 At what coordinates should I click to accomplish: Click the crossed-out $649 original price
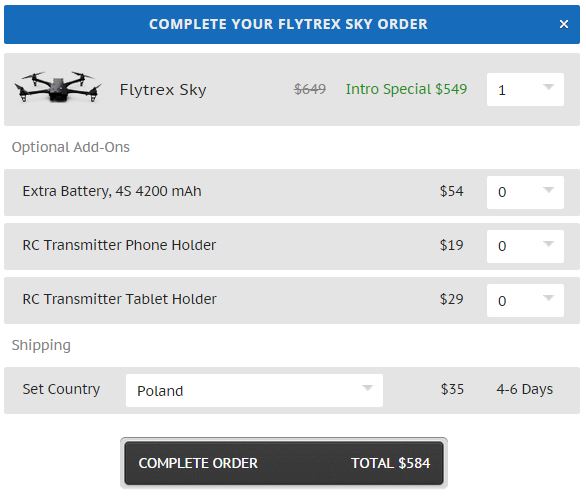click(310, 89)
